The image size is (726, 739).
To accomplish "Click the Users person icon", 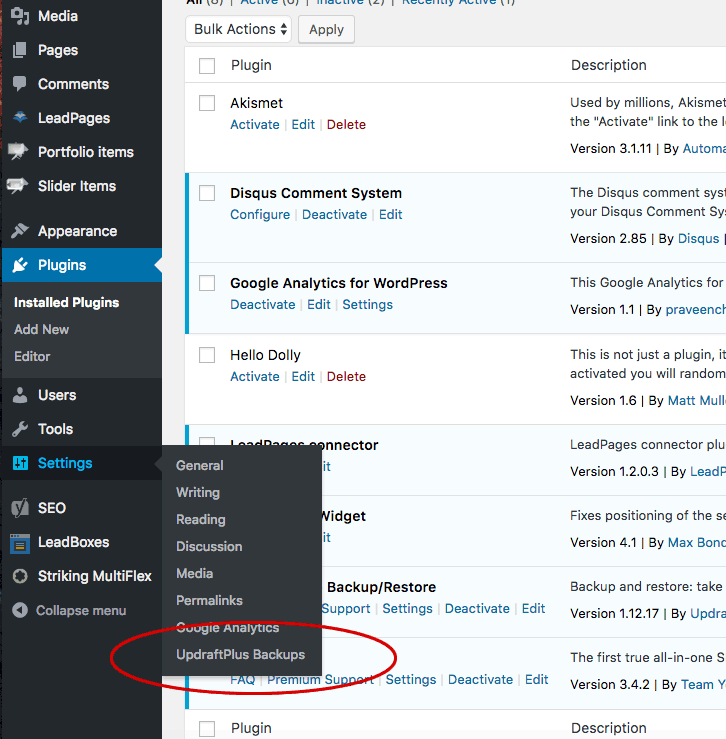I will [x=20, y=395].
